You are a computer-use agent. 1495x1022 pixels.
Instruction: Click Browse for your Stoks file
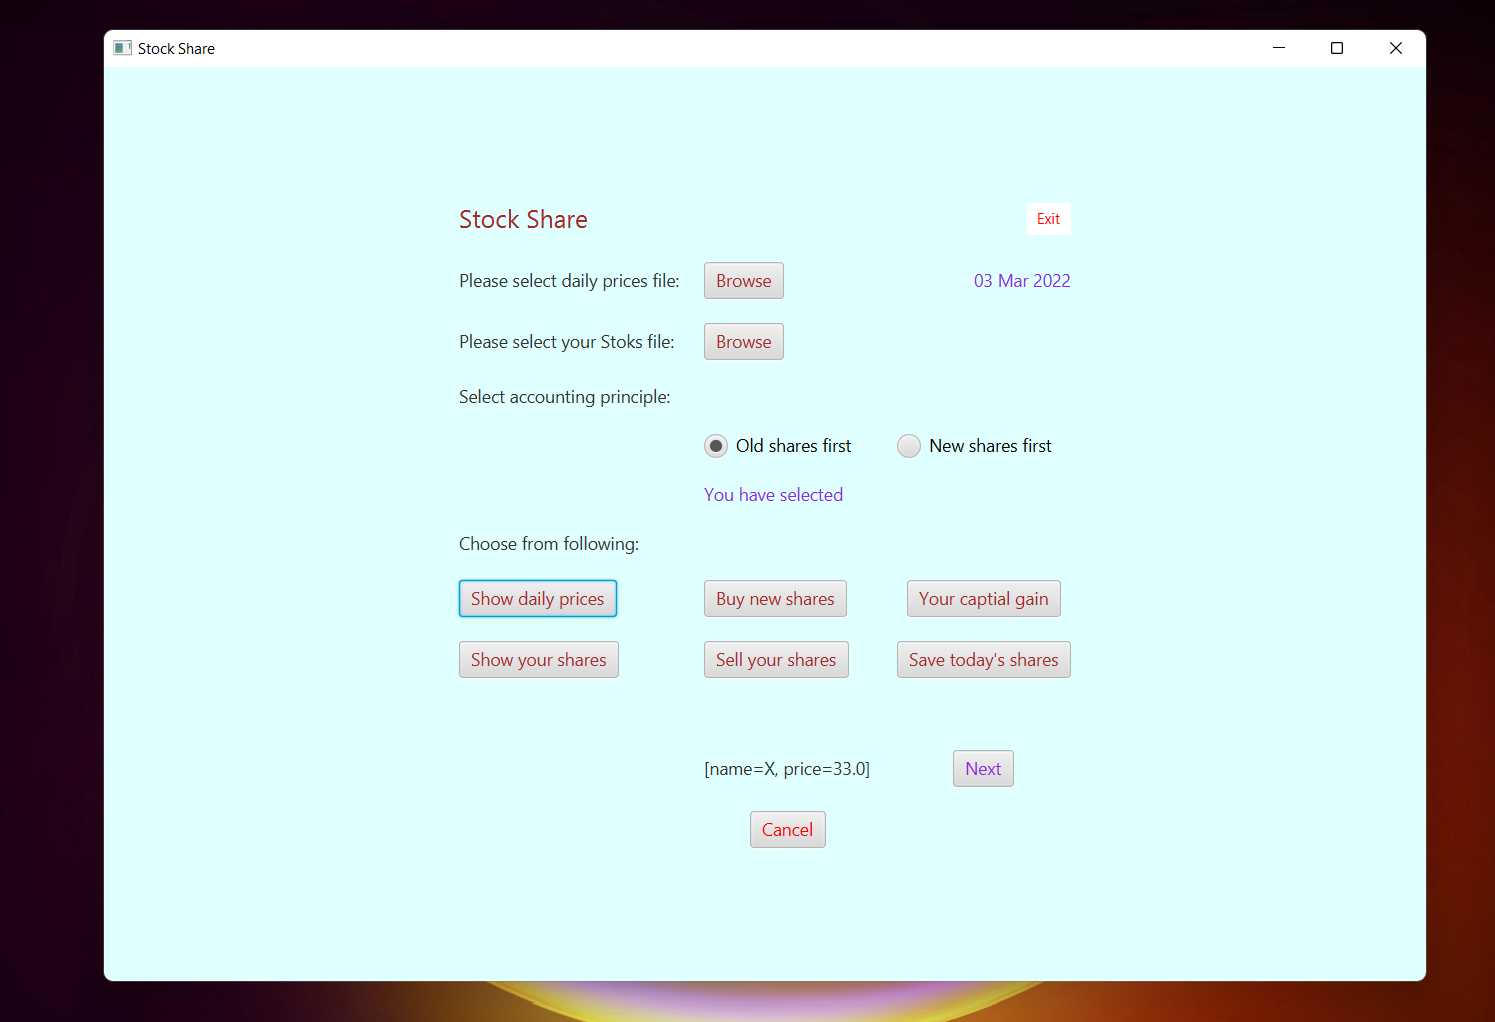coord(743,341)
